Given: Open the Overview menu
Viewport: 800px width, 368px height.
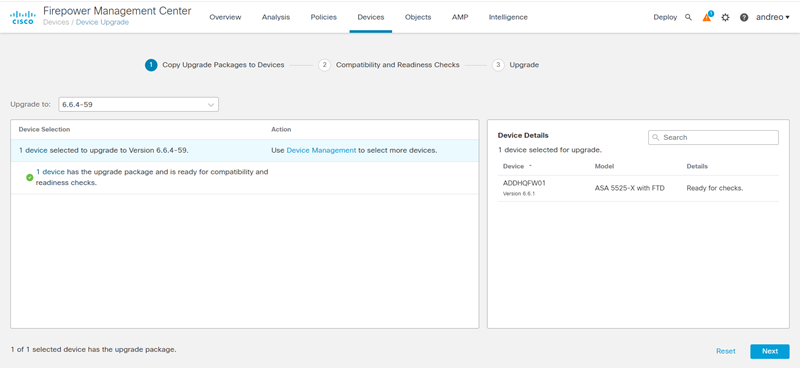Looking at the screenshot, I should [x=226, y=17].
